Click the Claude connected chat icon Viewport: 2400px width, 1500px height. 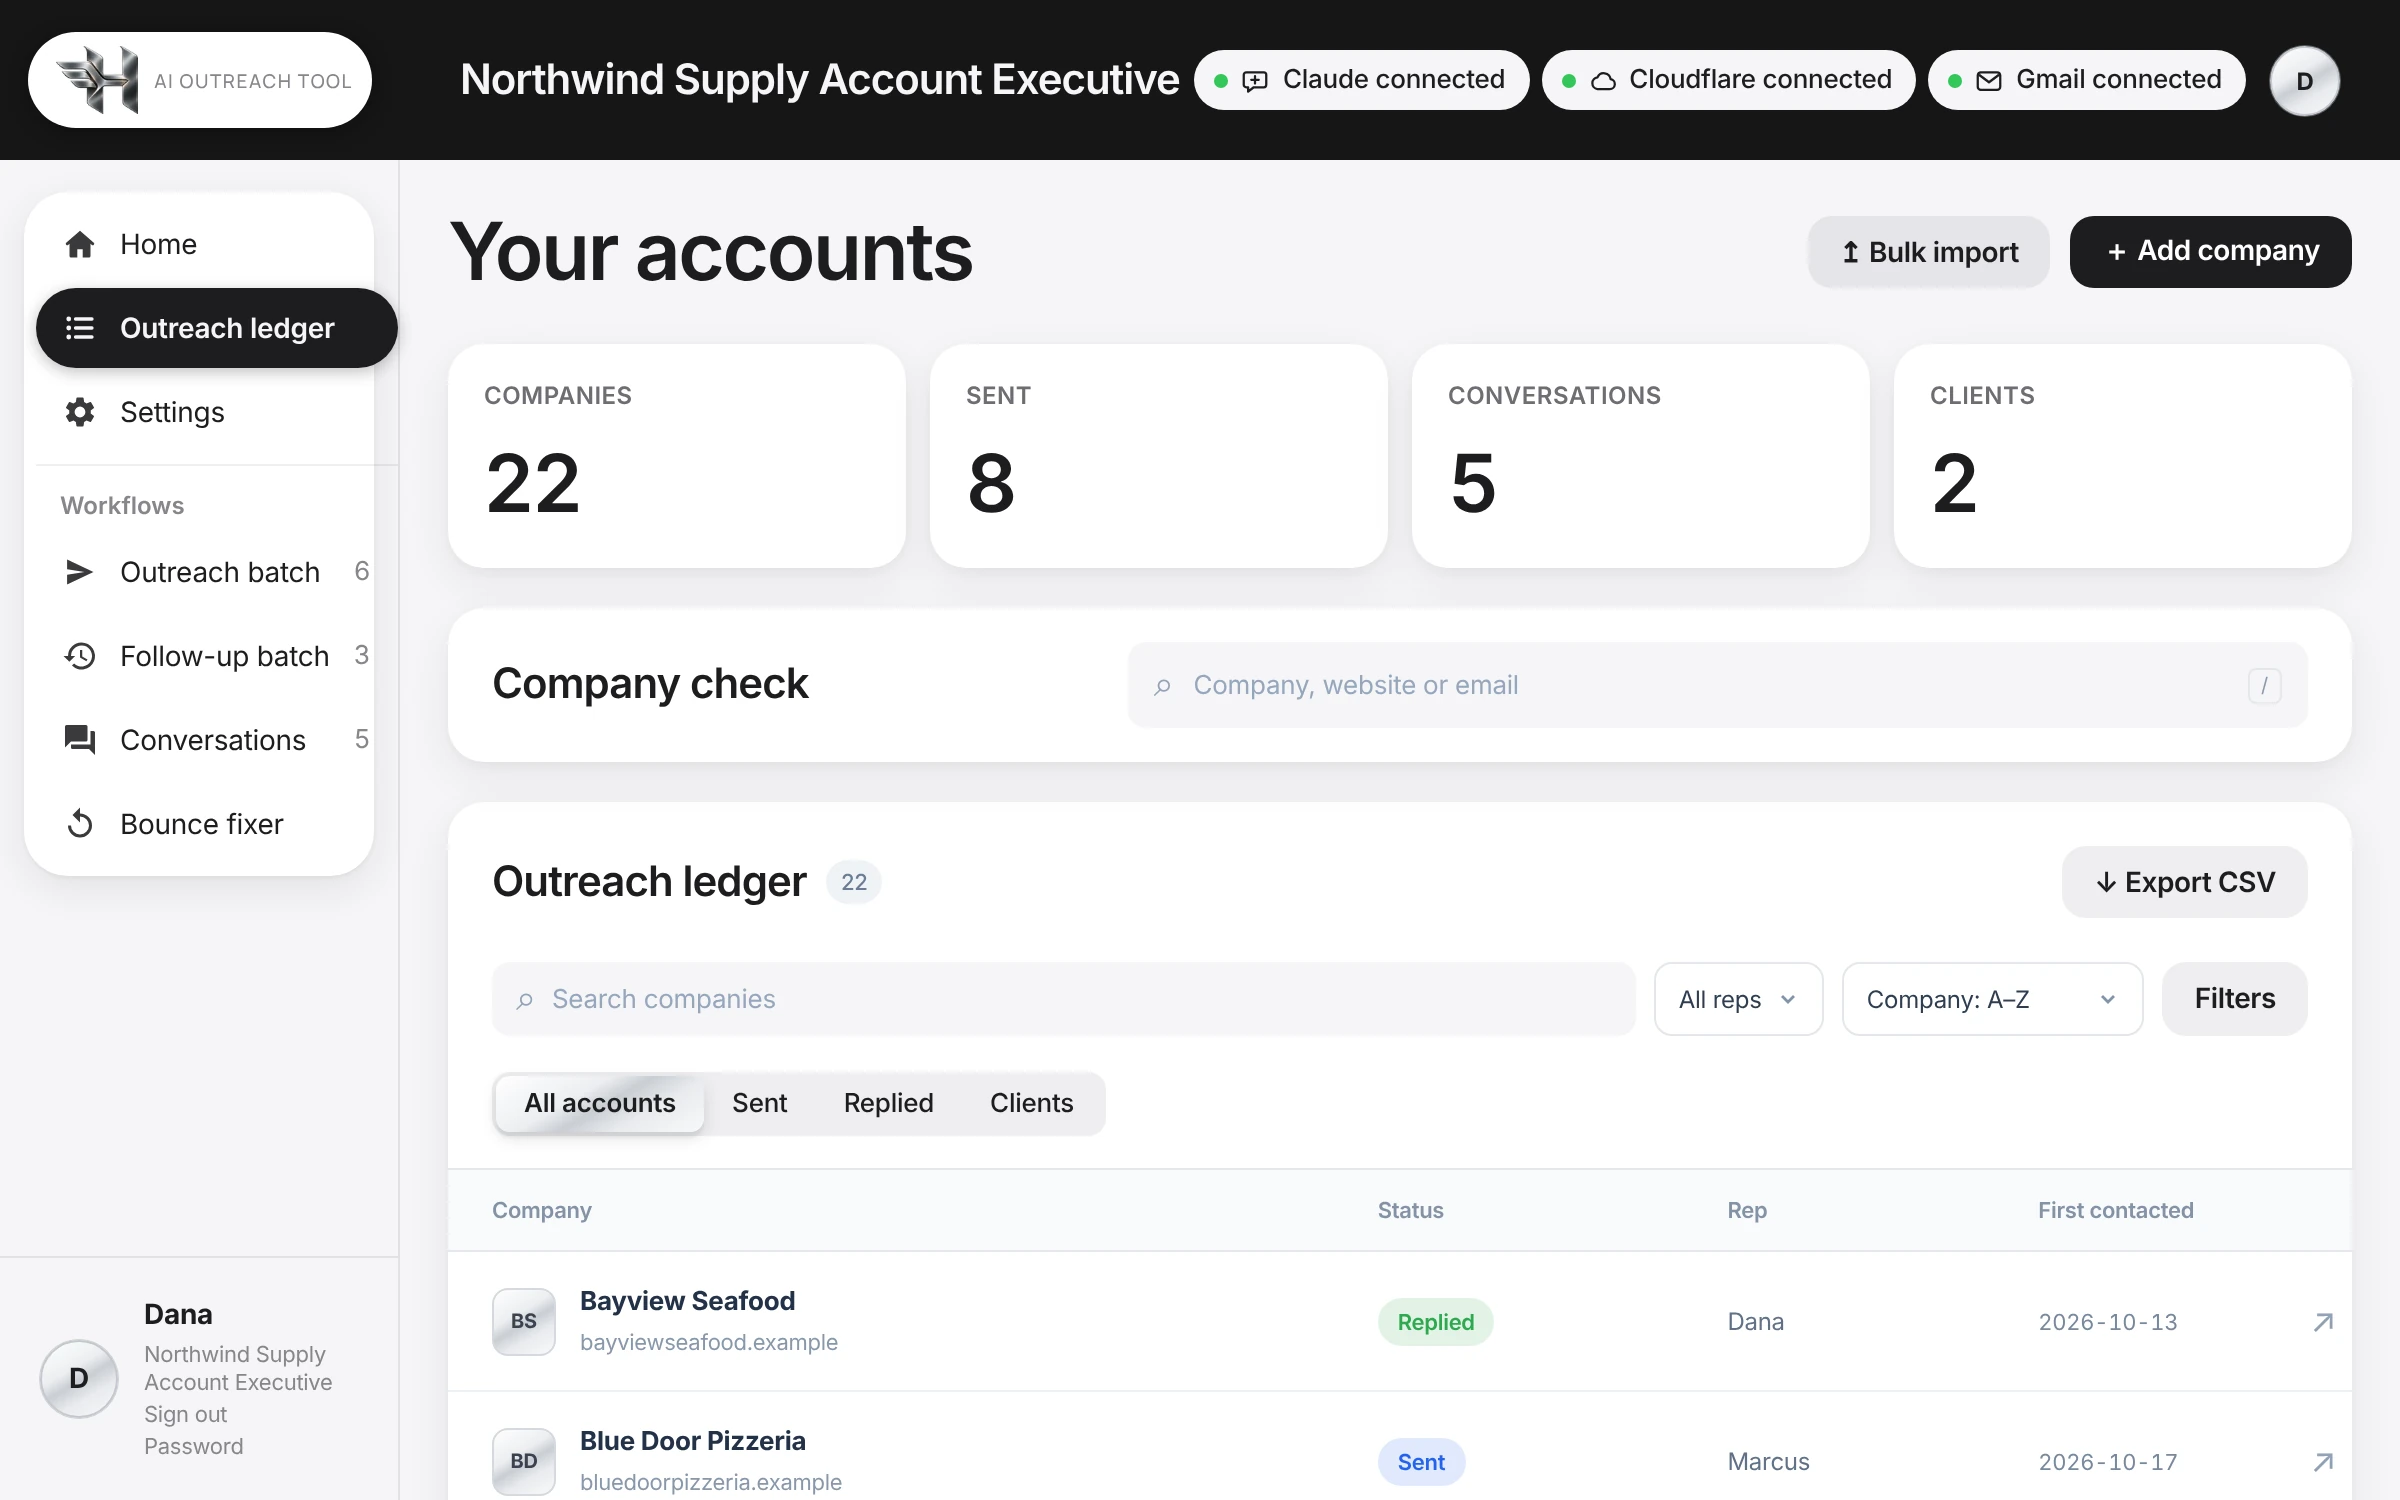(x=1255, y=81)
